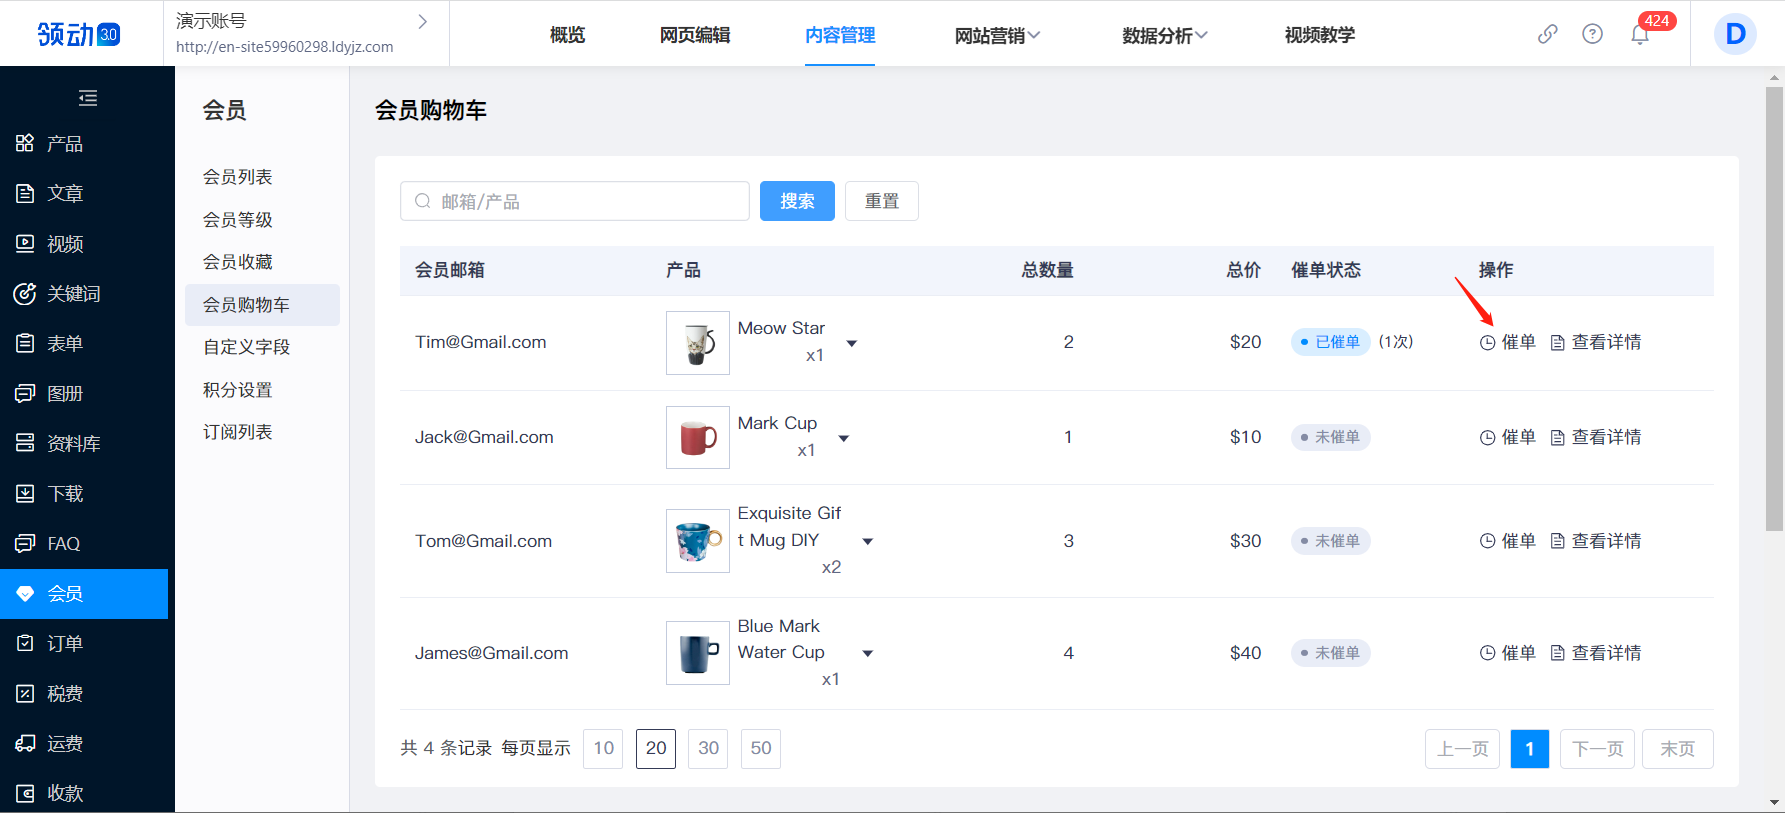Switch to the 网页编辑 tab

point(695,35)
